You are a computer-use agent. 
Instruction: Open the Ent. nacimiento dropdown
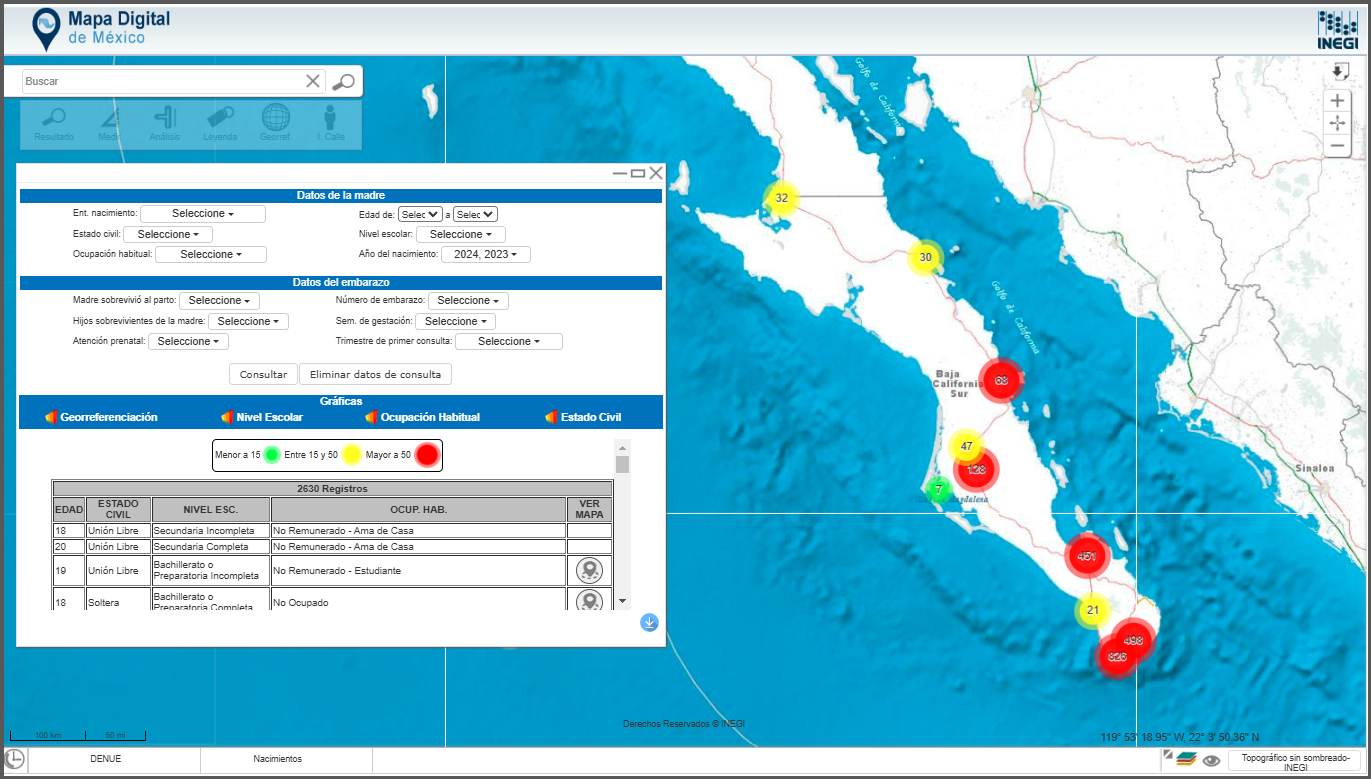(203, 214)
